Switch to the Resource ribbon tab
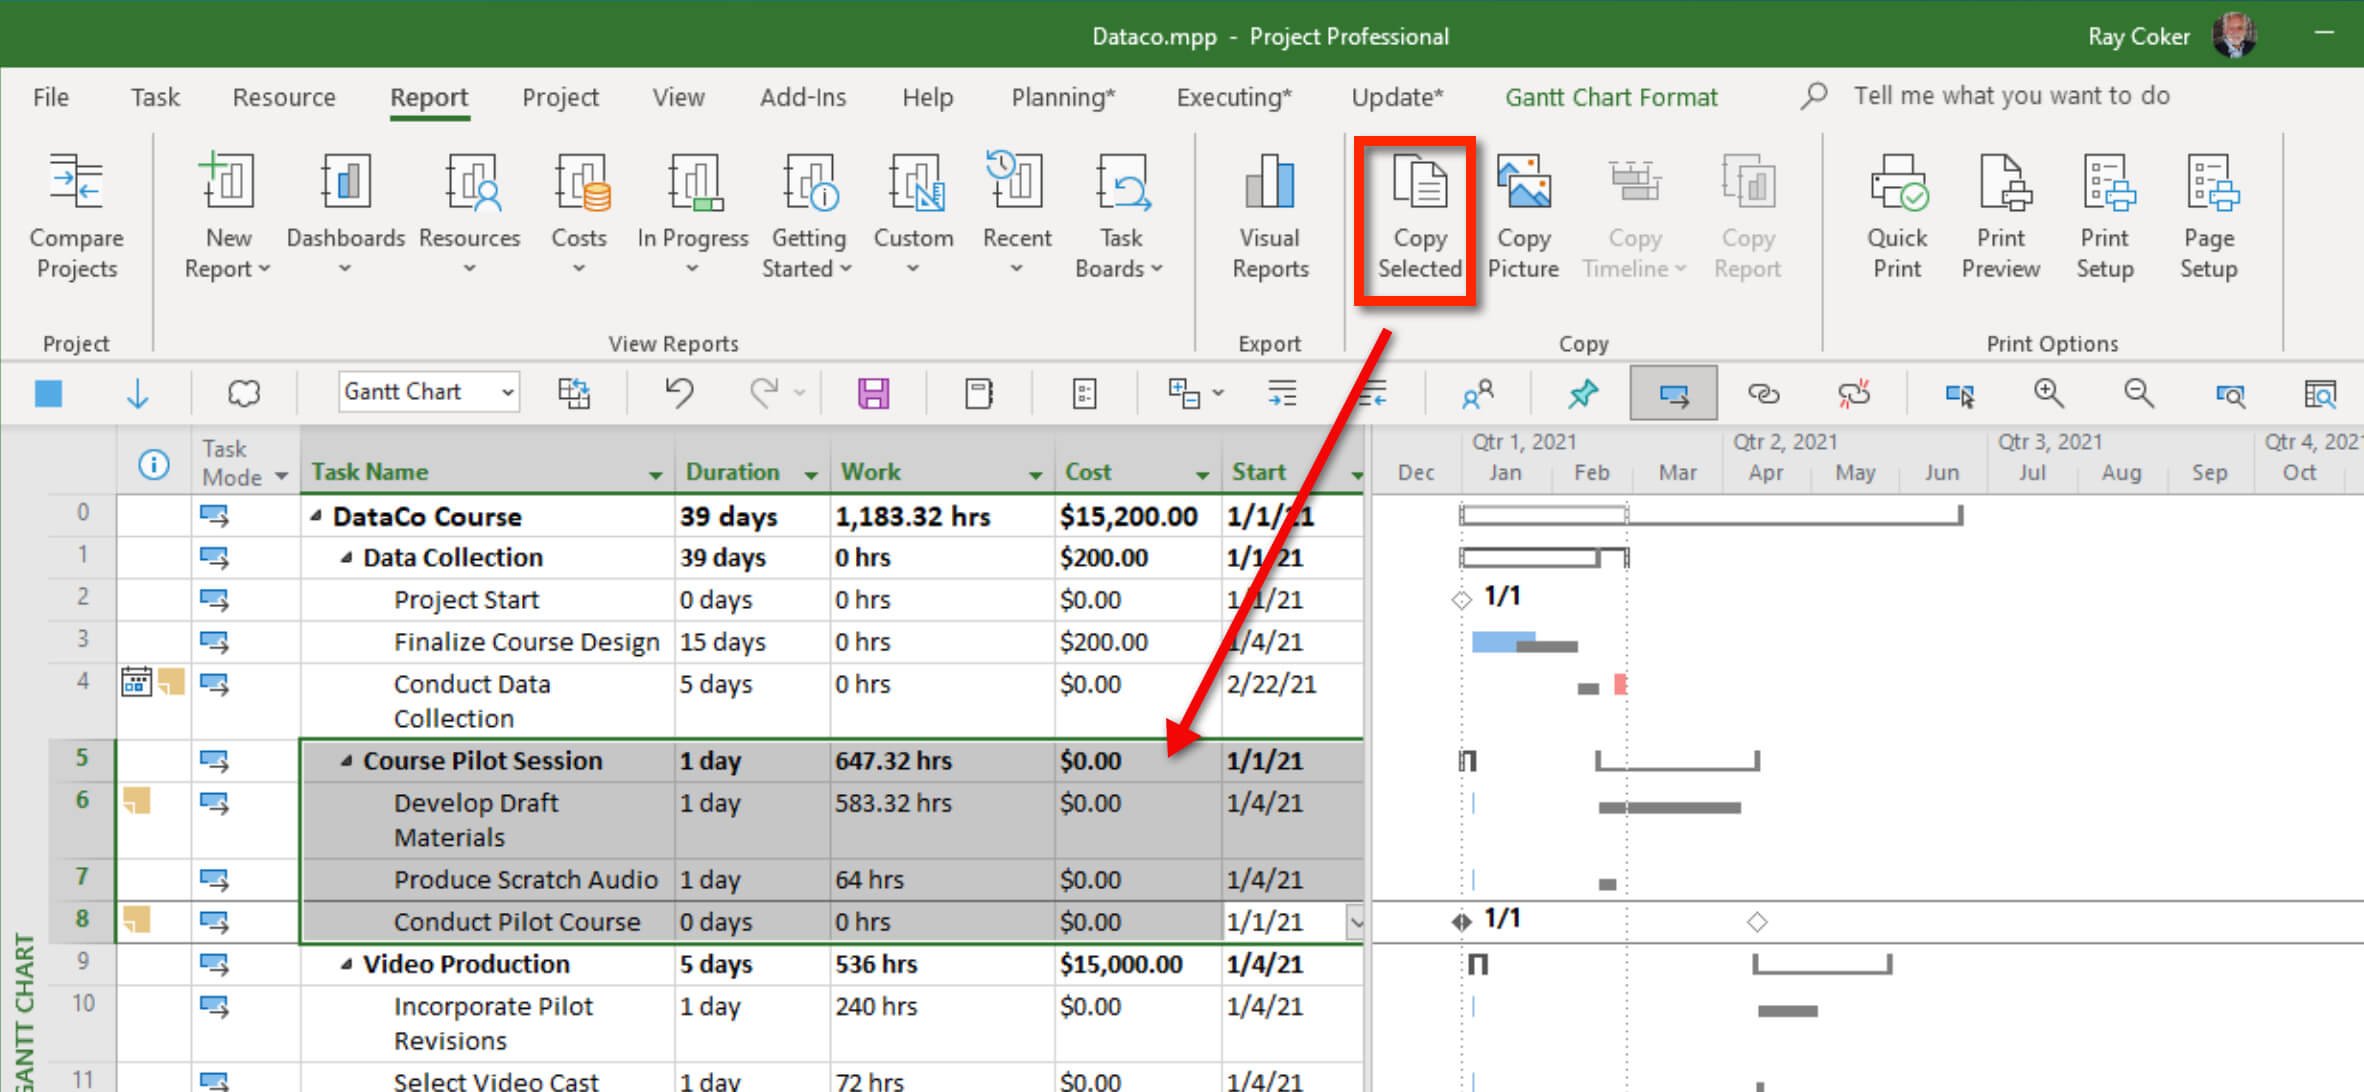This screenshot has width=2364, height=1092. [284, 97]
